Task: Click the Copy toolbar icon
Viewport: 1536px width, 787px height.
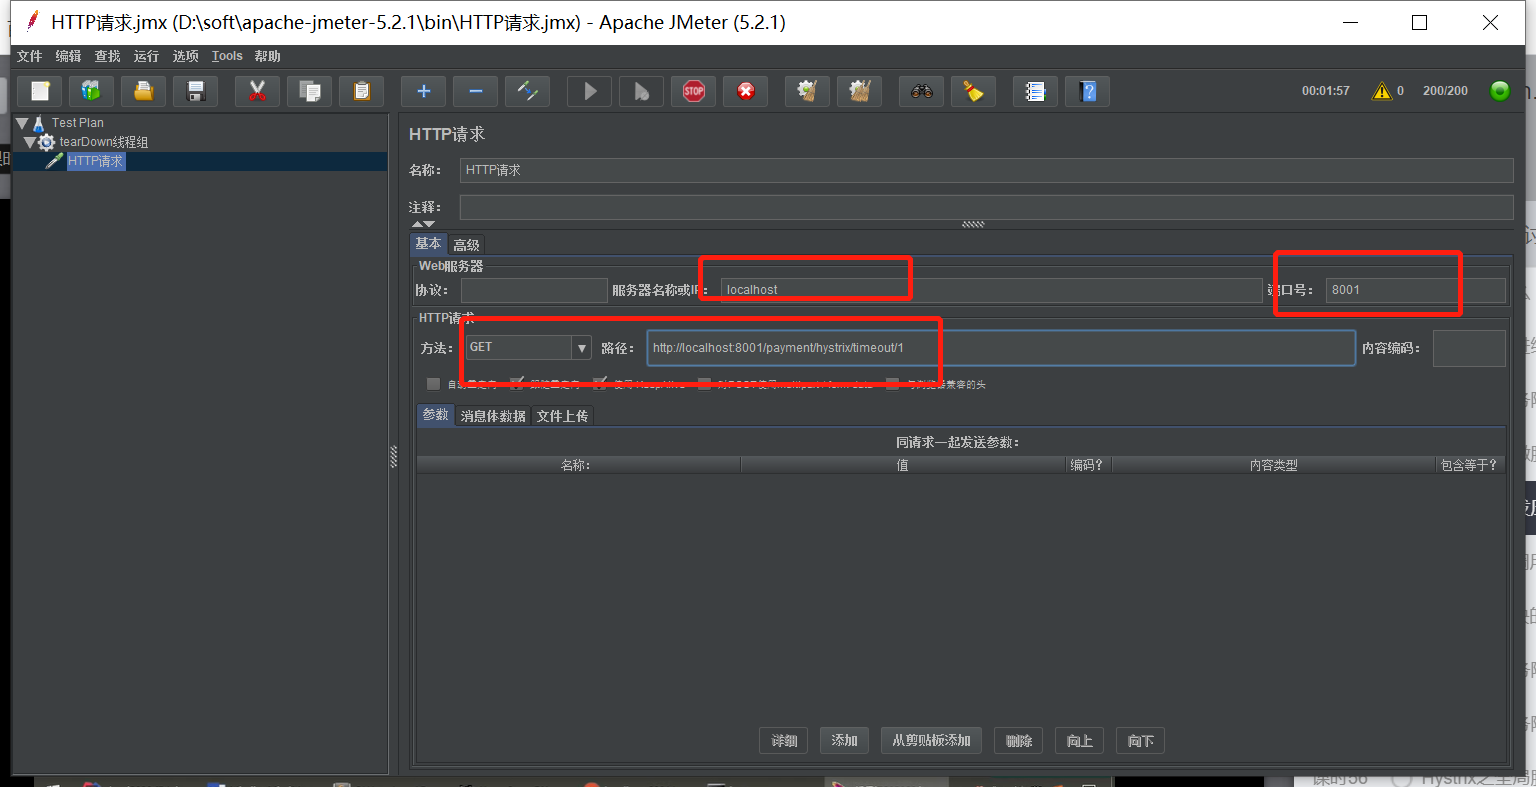Action: 310,91
